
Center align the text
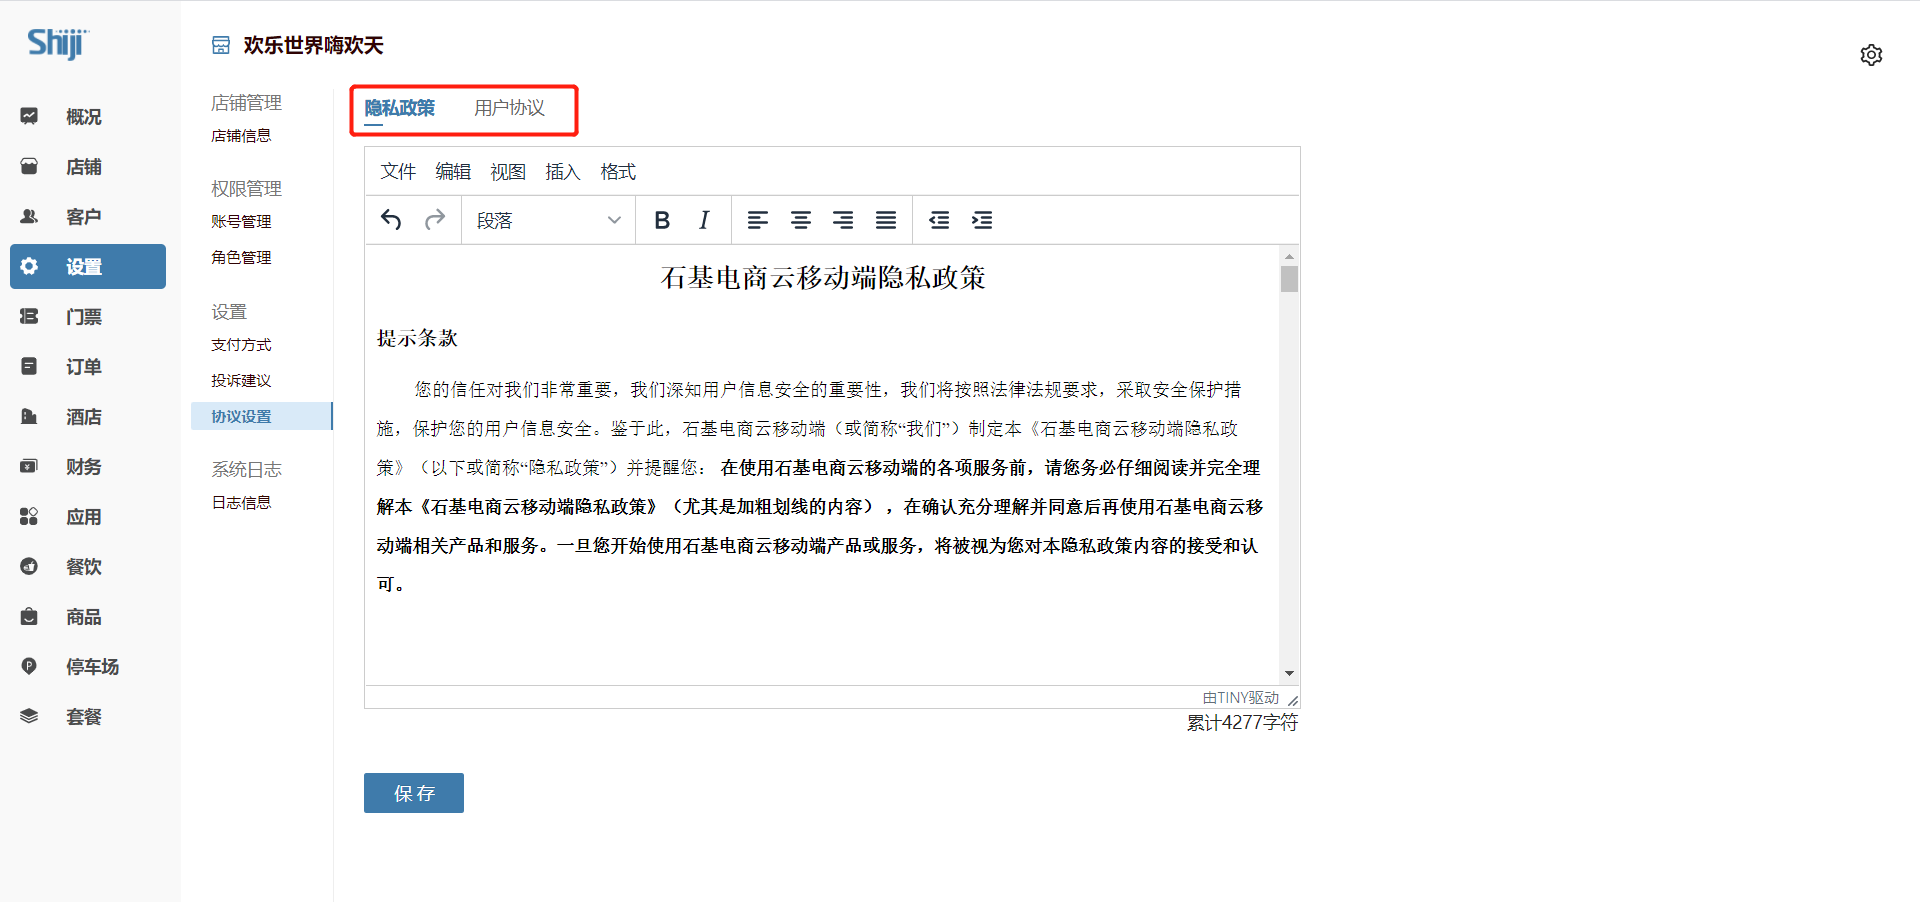point(801,220)
